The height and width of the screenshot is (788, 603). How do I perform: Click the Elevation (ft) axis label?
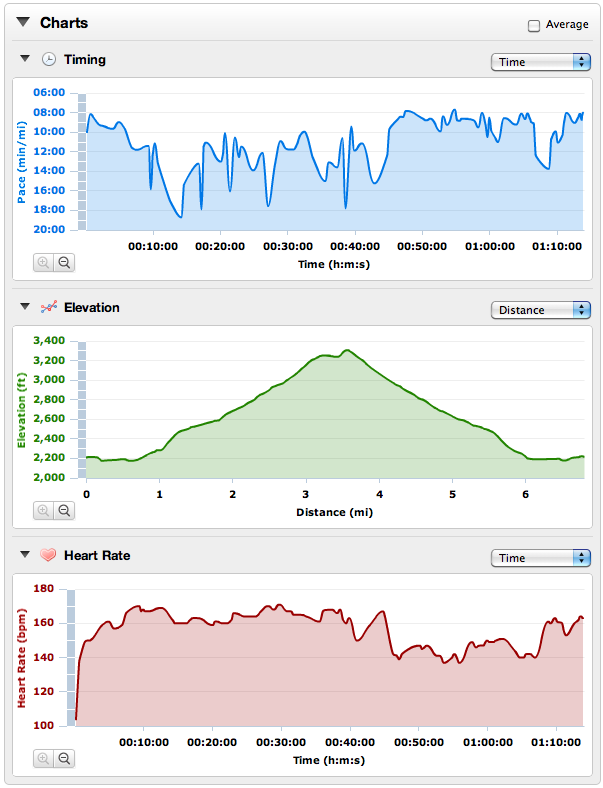(x=21, y=410)
